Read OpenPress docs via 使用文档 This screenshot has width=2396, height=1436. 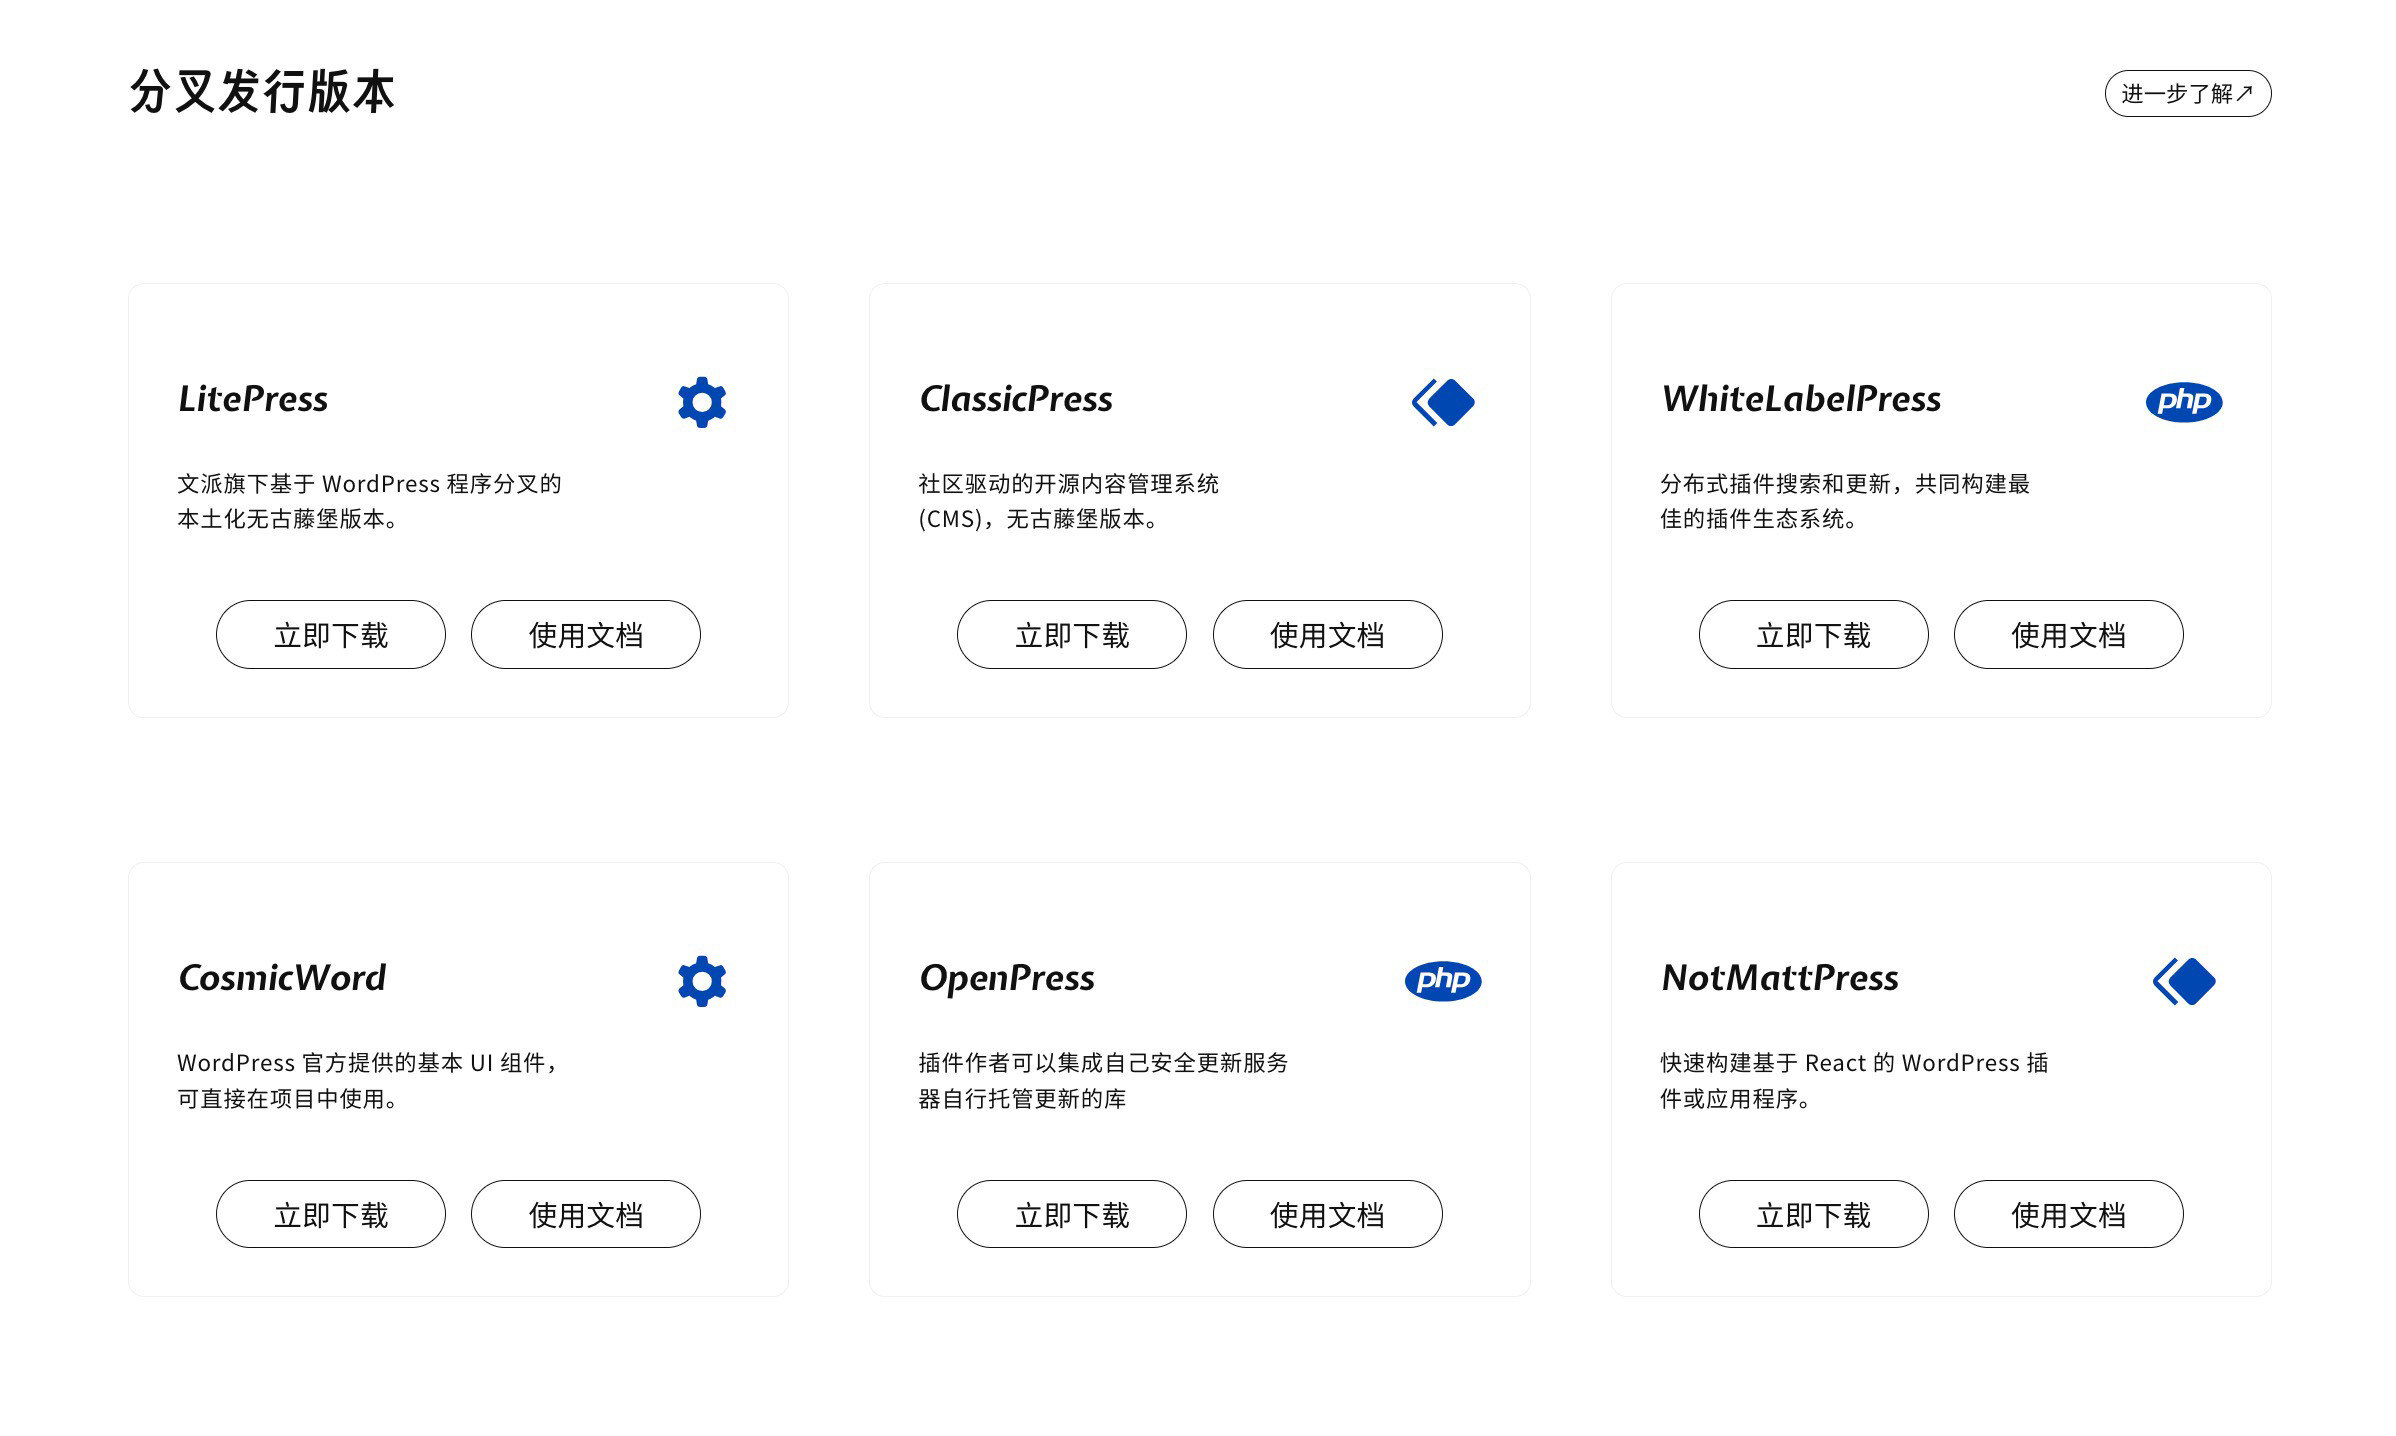[1327, 1214]
